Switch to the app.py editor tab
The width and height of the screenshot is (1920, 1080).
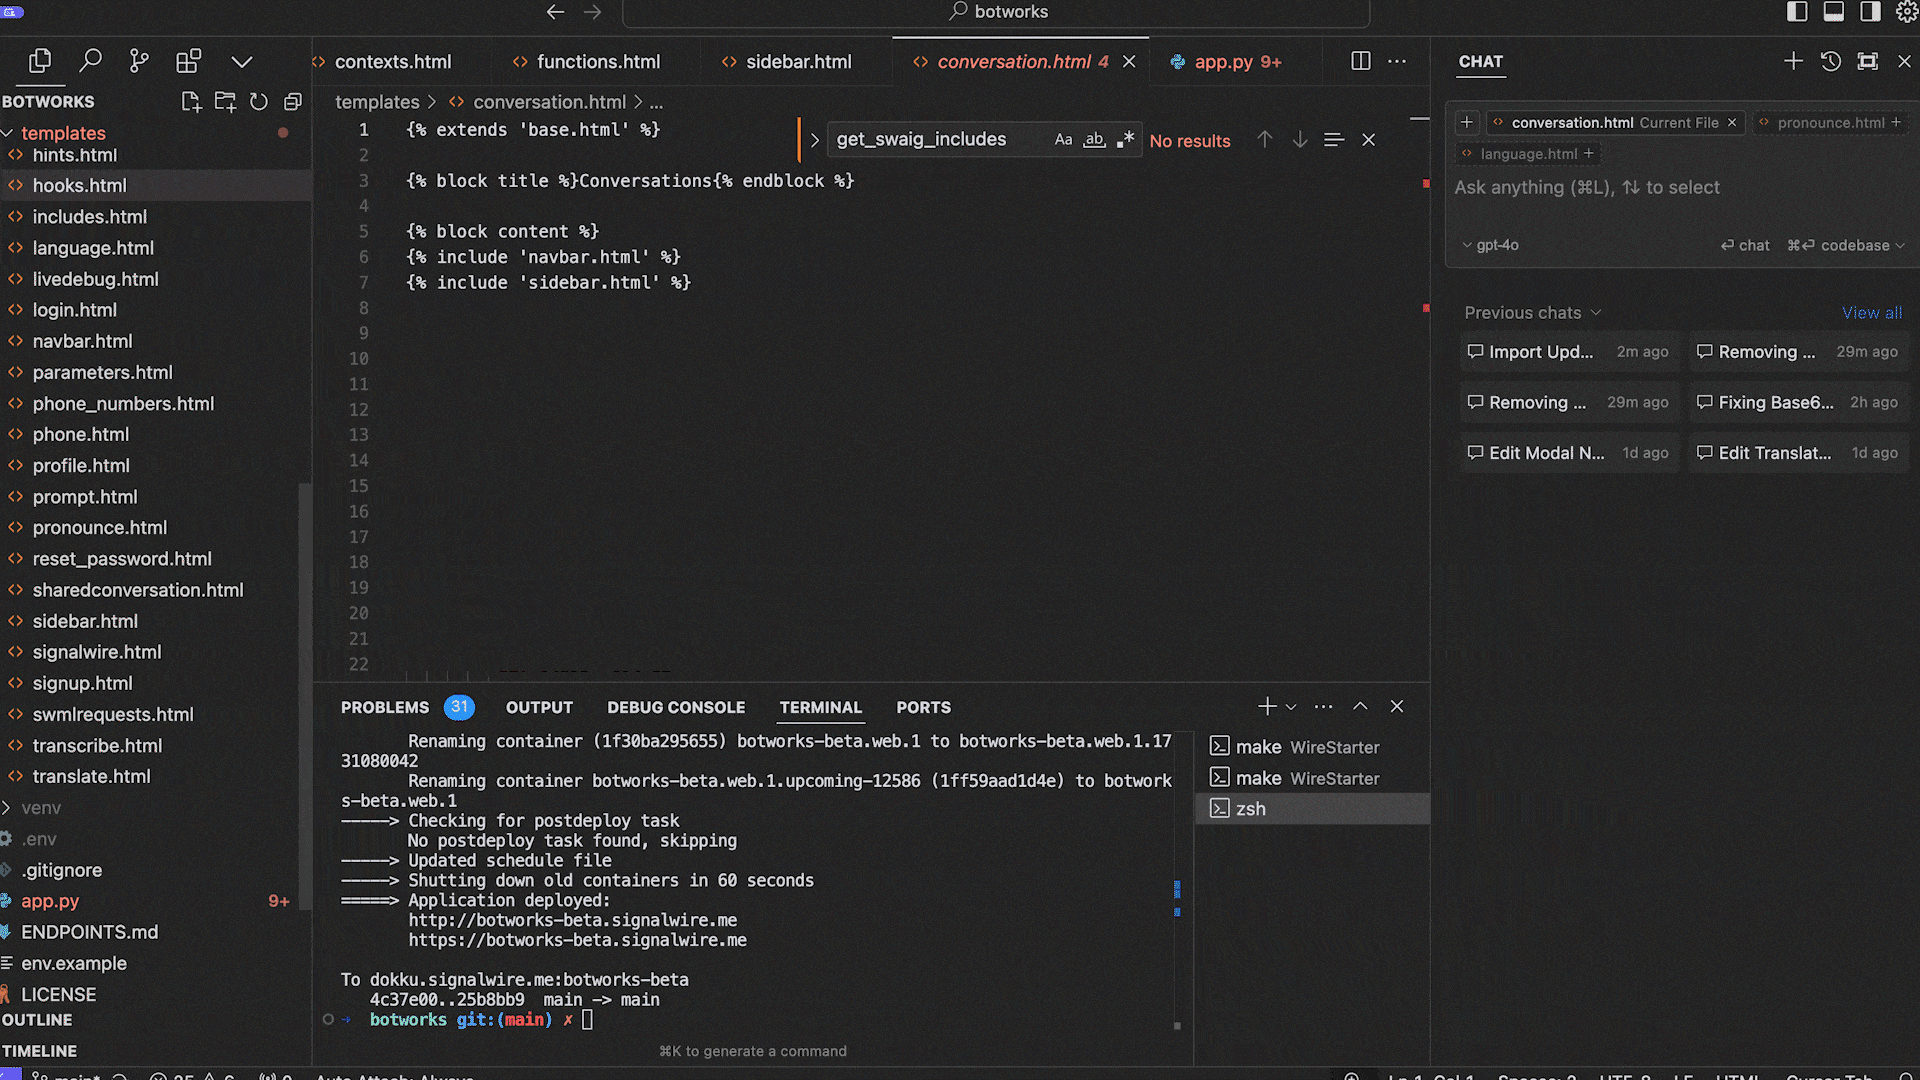click(1224, 62)
